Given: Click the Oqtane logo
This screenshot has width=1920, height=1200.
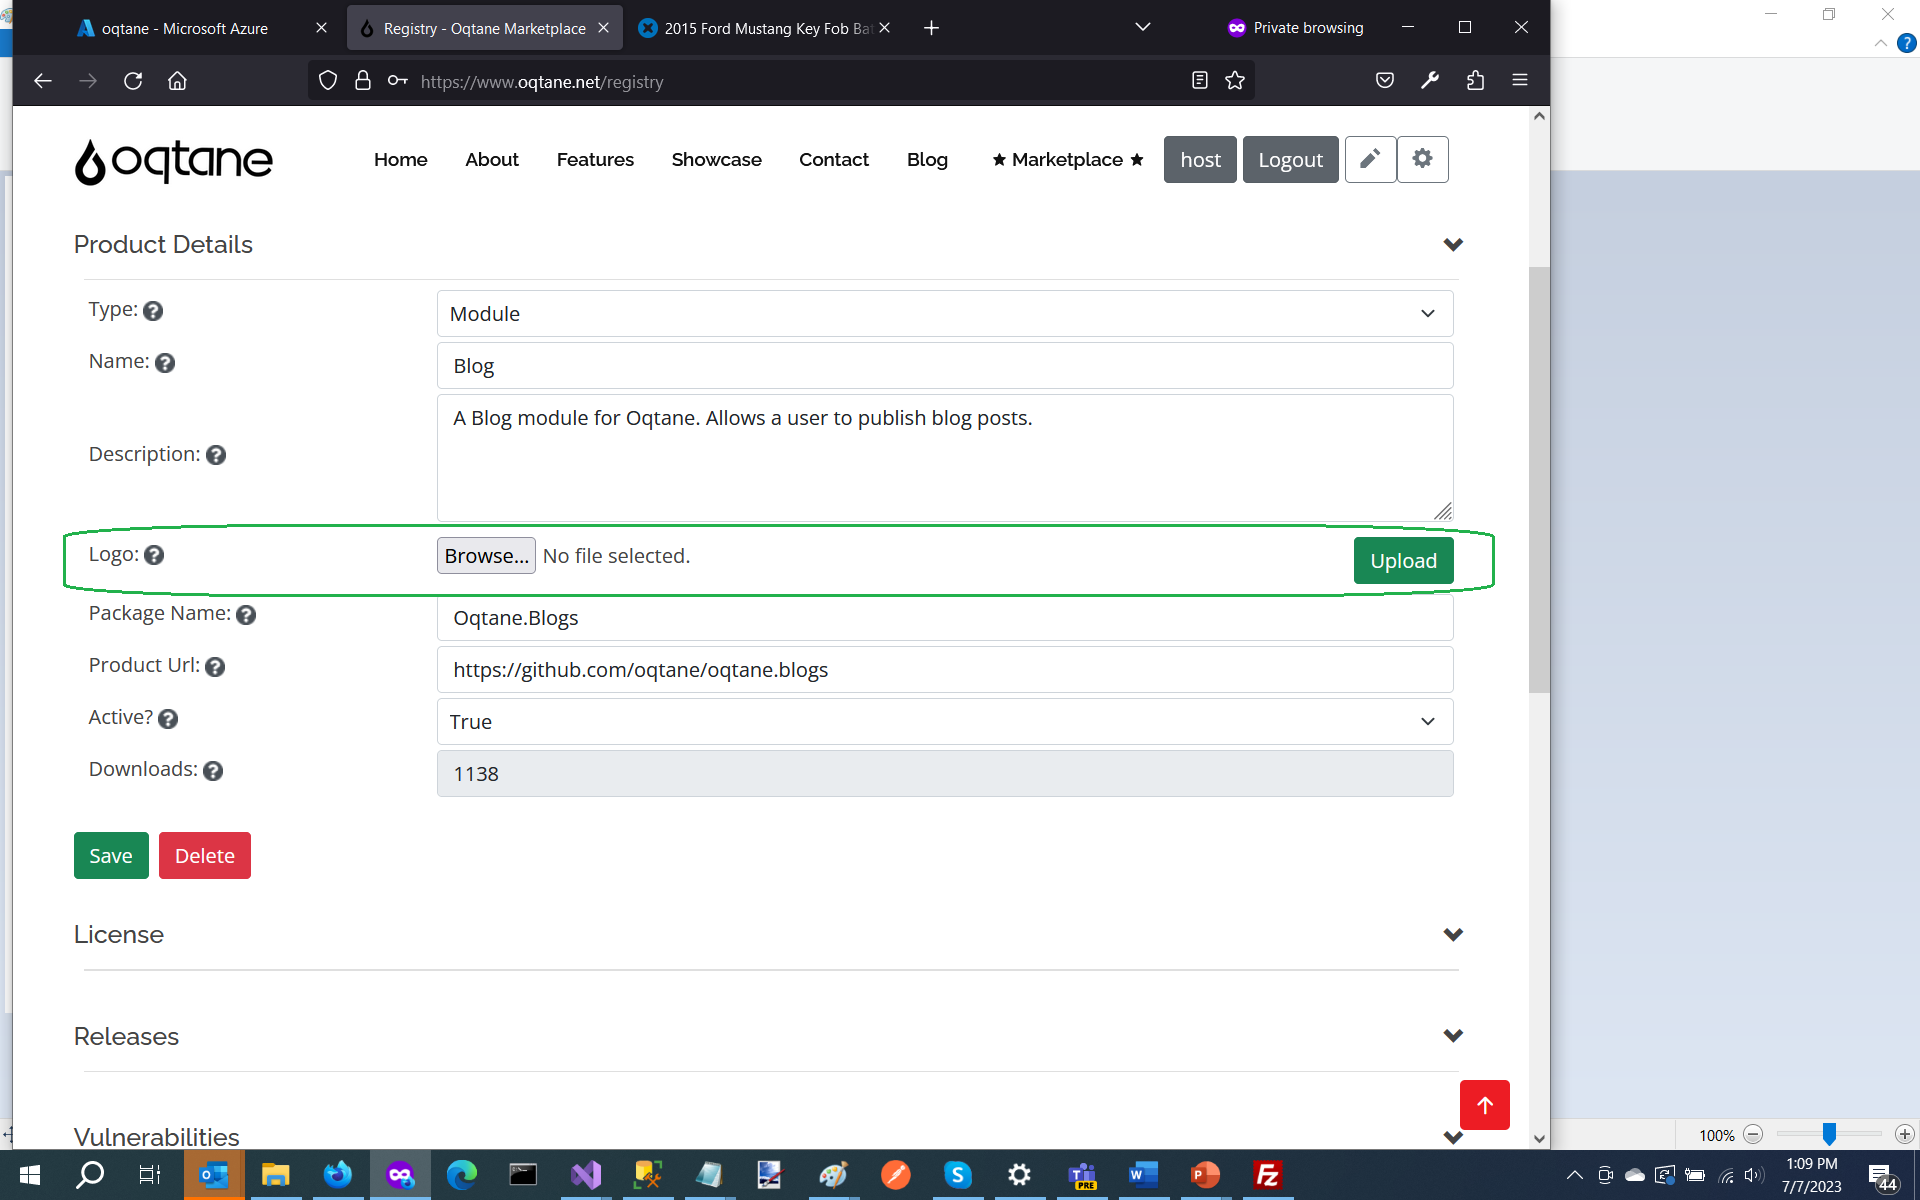Looking at the screenshot, I should point(172,161).
